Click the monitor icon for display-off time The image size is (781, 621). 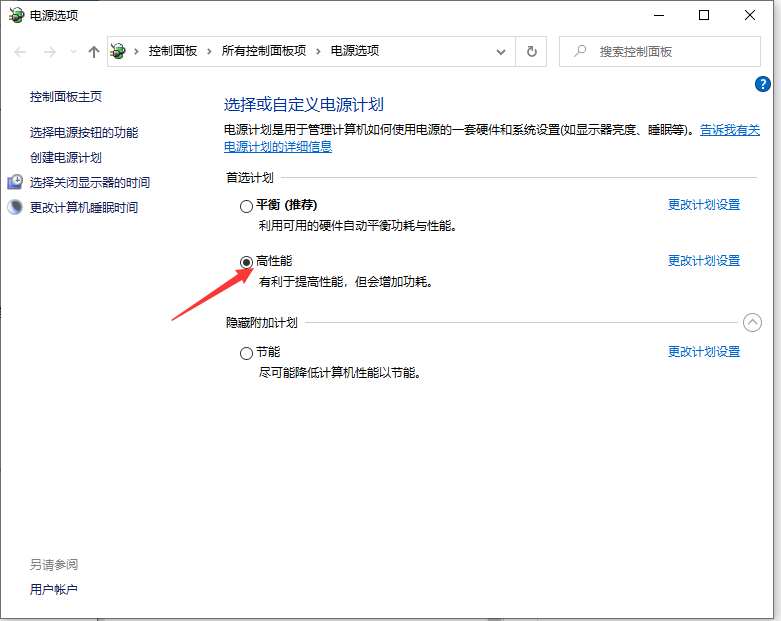[x=15, y=182]
